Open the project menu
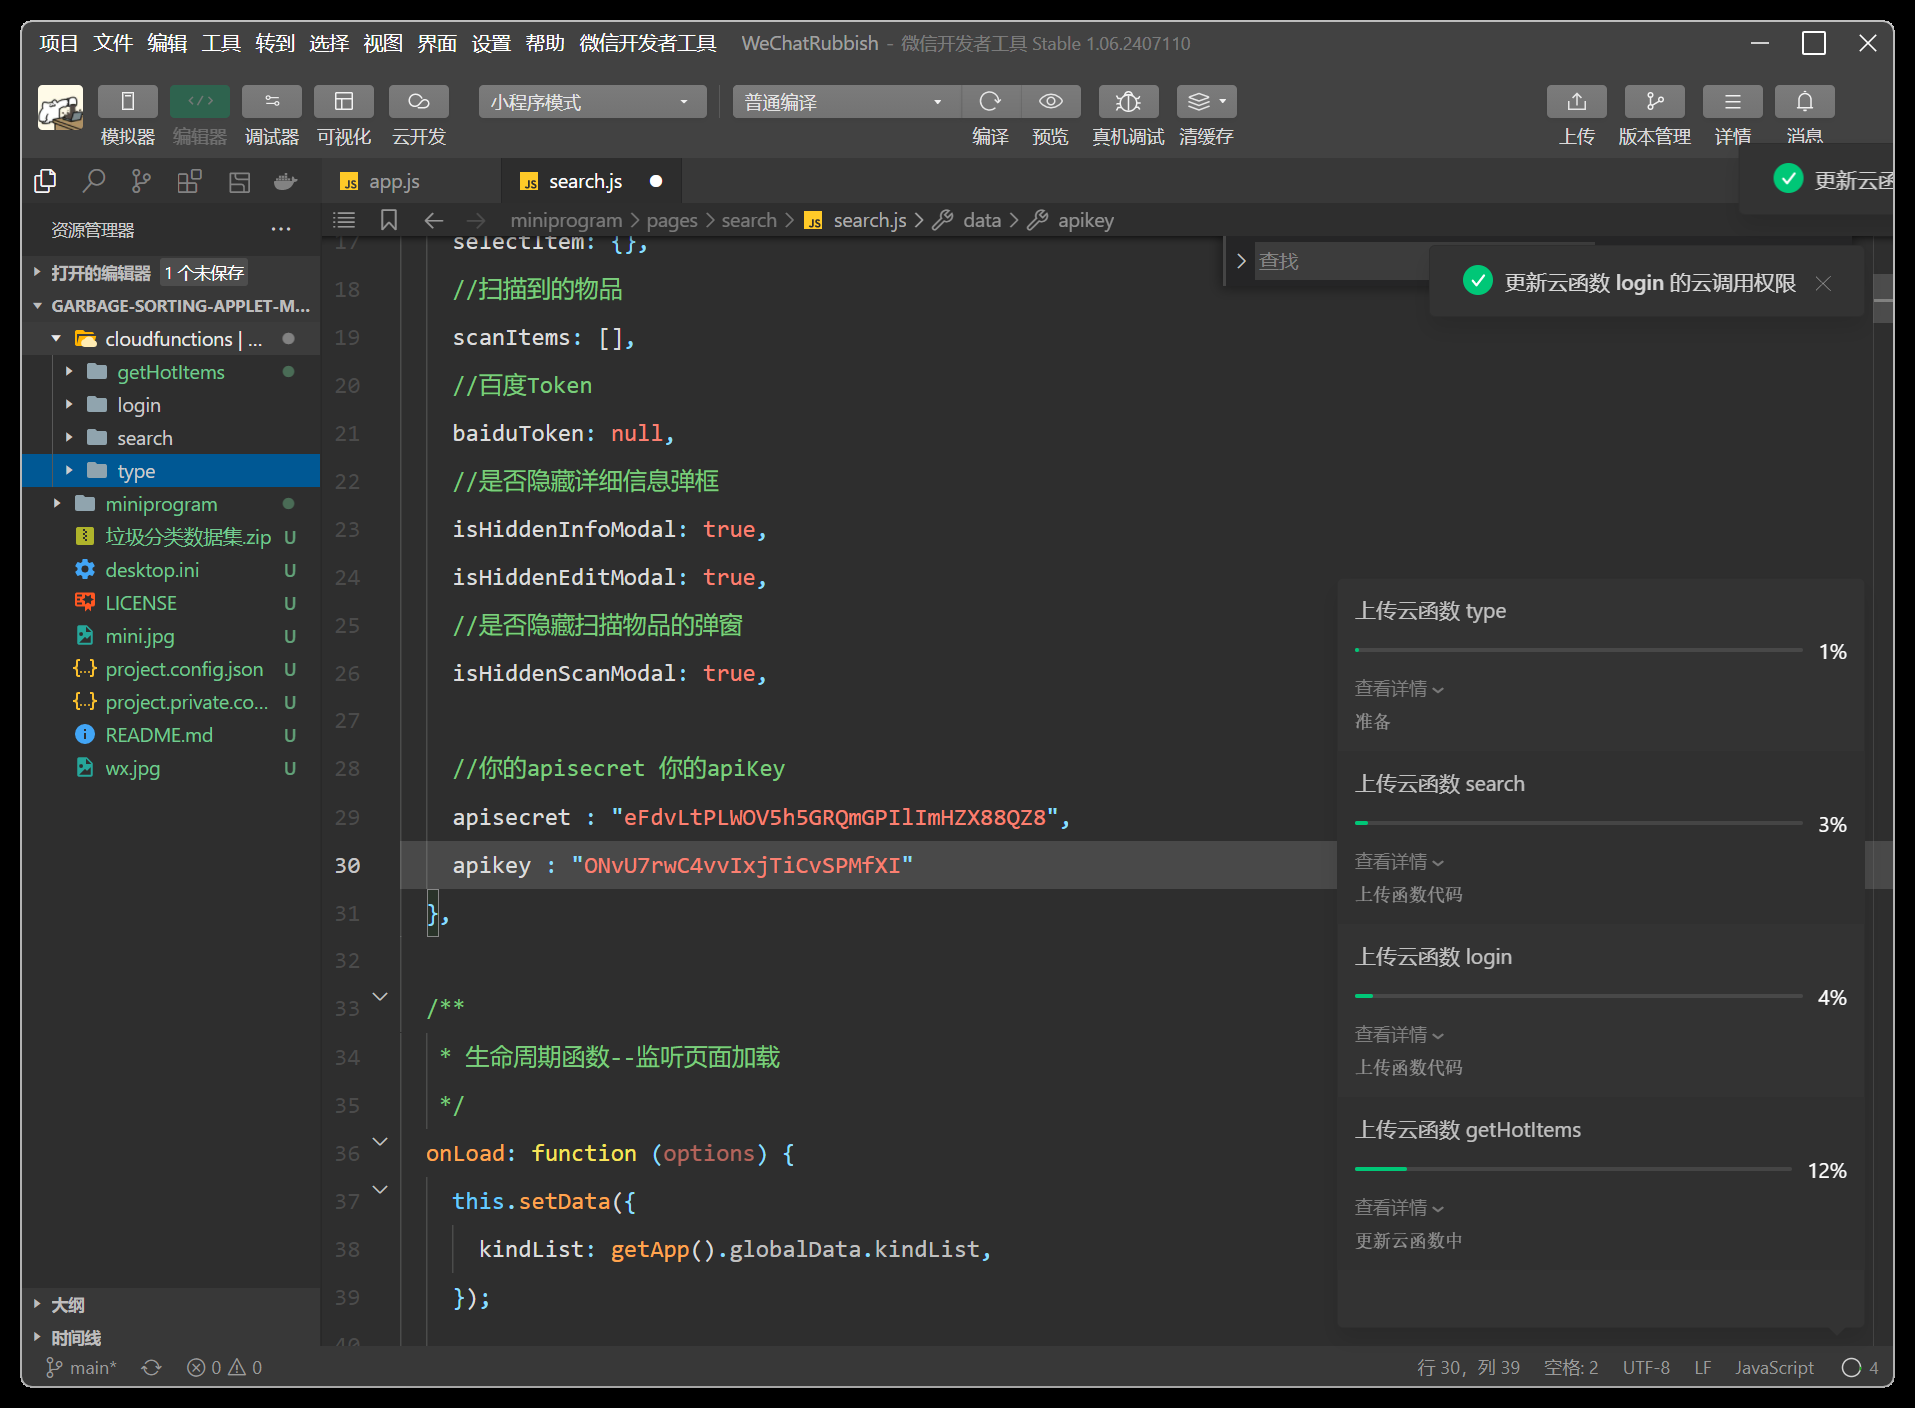Screen dimensions: 1915x1408 (x=59, y=43)
